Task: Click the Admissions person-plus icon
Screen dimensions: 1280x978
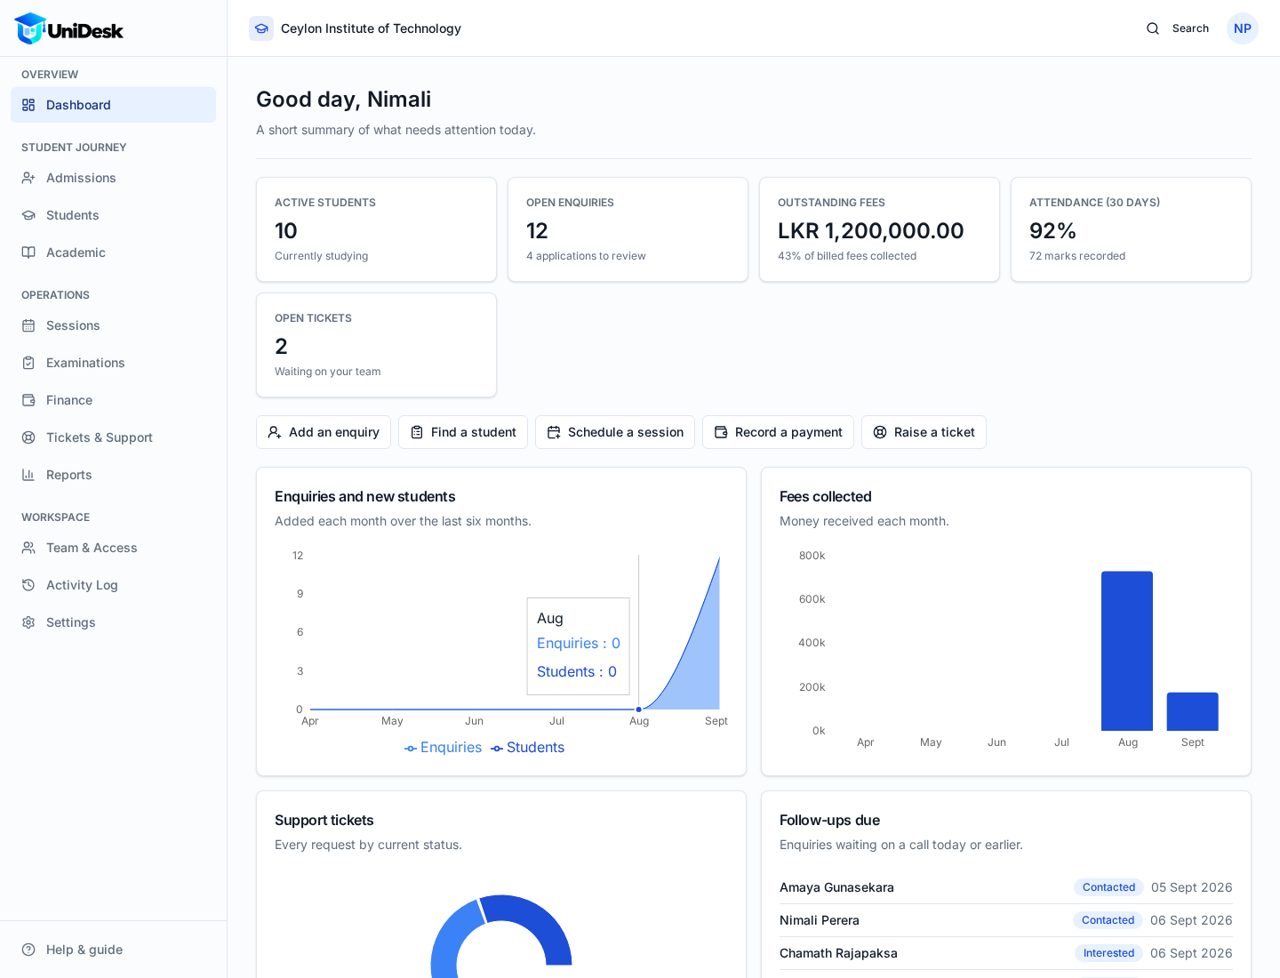Action: coord(29,178)
